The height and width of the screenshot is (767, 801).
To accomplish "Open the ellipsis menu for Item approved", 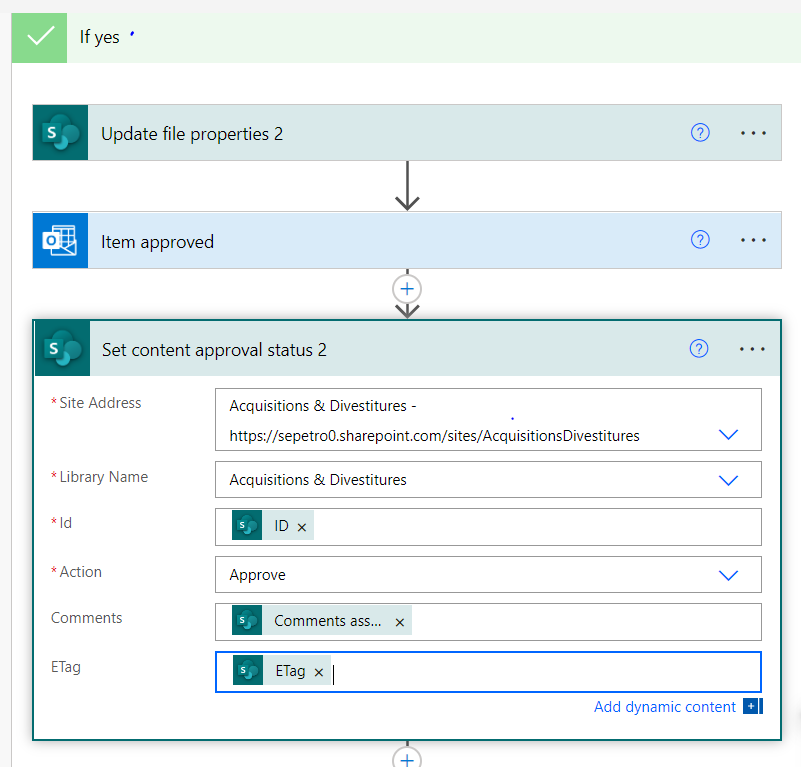I will pos(753,240).
